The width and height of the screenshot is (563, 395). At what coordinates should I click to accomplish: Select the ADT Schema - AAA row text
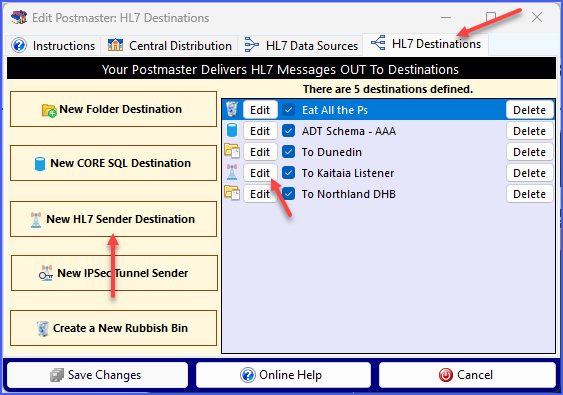coord(349,131)
